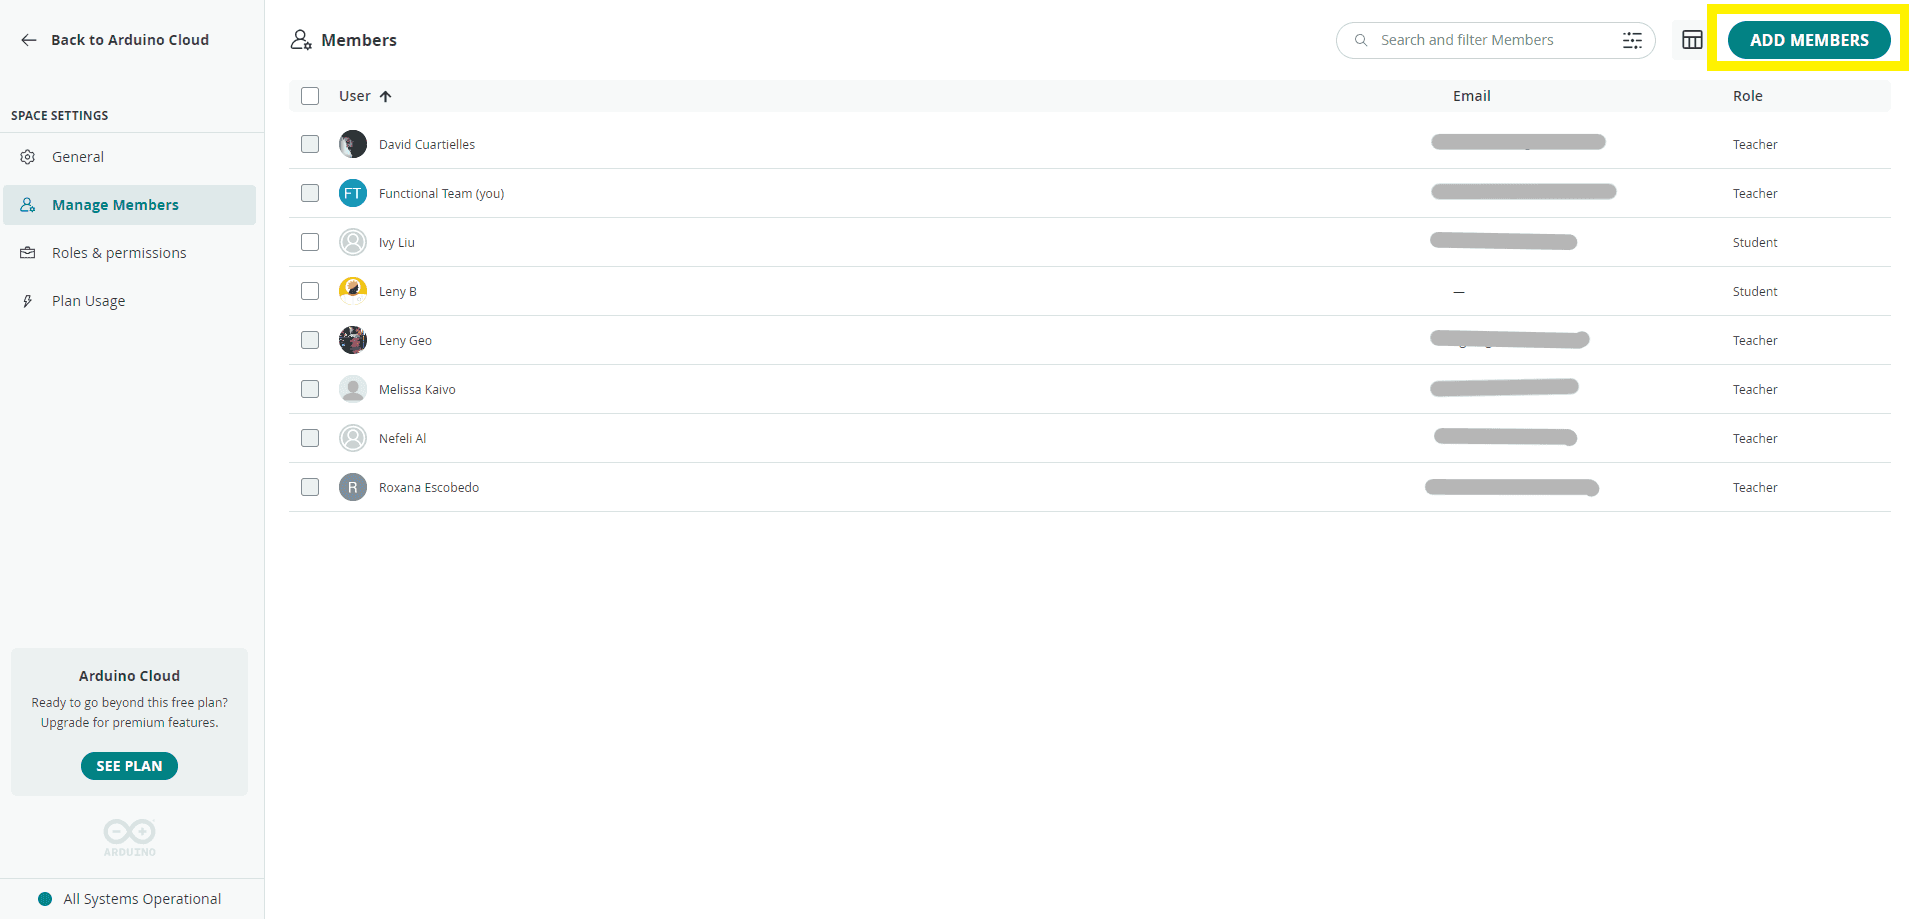
Task: Switch to the Manage Members section
Action: pos(115,204)
